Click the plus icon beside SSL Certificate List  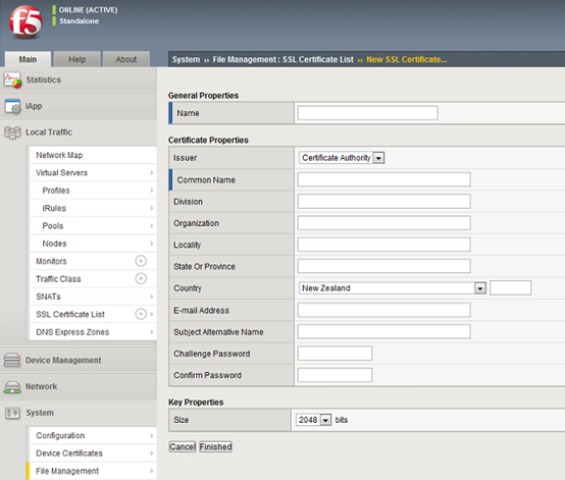click(141, 314)
